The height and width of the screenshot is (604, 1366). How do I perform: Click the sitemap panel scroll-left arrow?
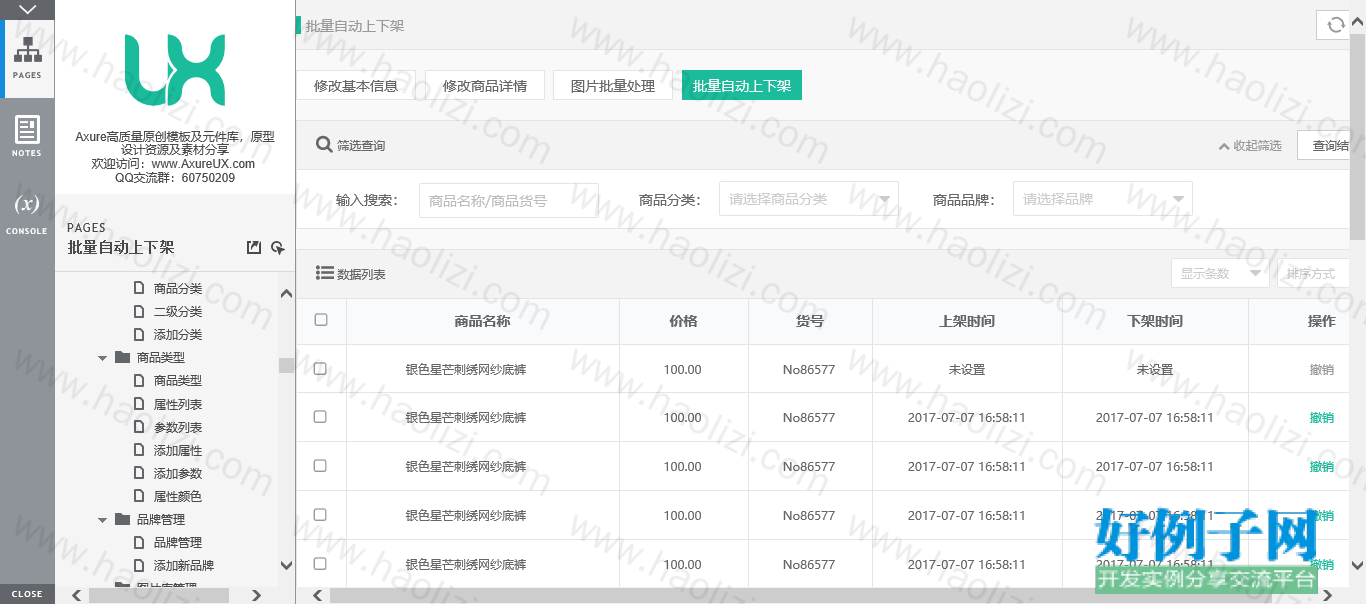77,595
